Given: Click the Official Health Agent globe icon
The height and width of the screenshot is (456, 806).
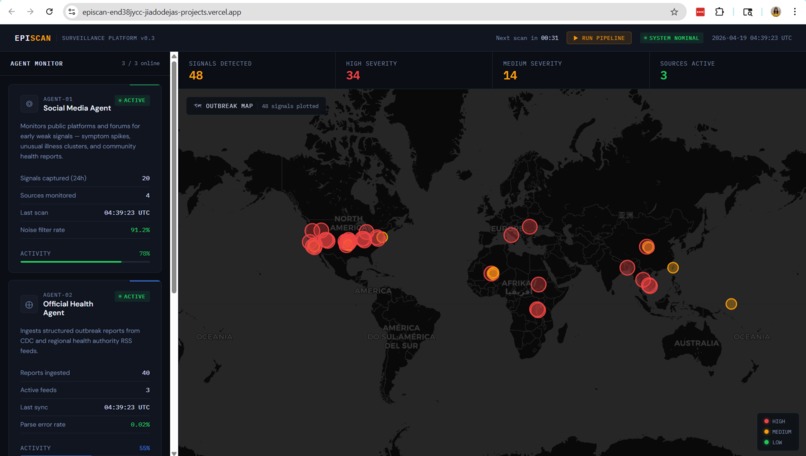Looking at the screenshot, I should (x=29, y=304).
